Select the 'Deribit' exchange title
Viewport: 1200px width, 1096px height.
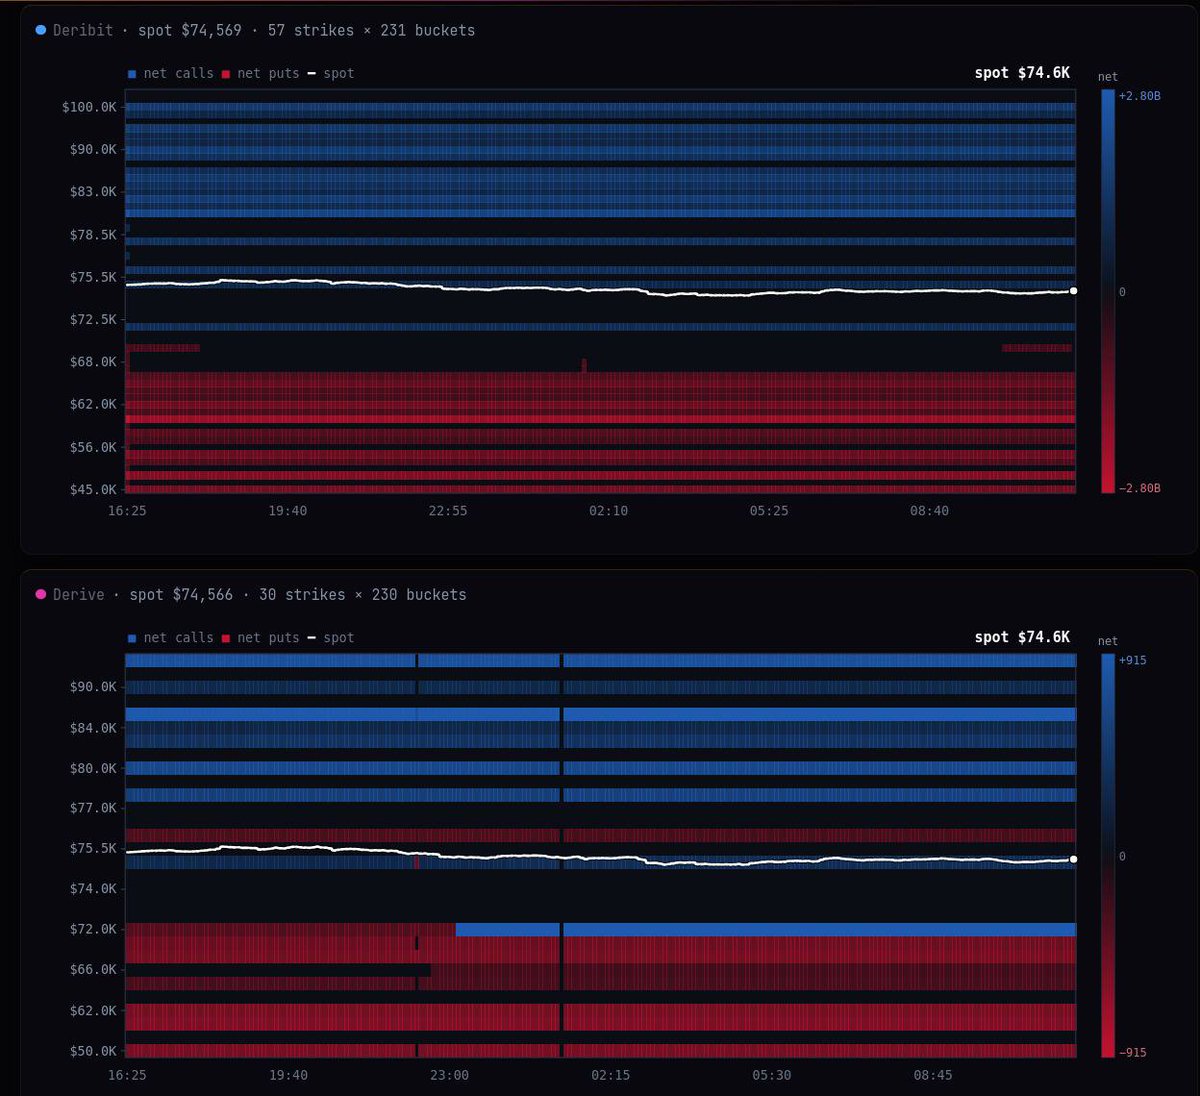click(83, 30)
